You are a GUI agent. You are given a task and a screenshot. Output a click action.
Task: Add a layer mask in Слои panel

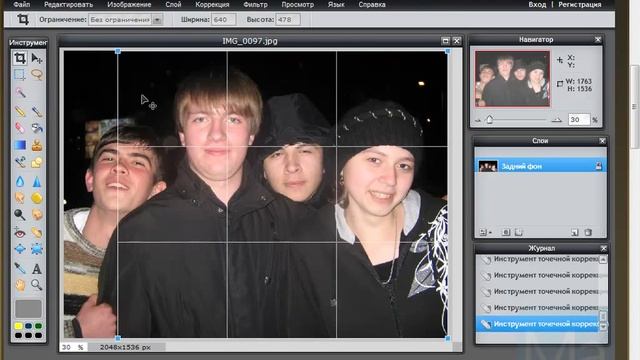tap(505, 232)
